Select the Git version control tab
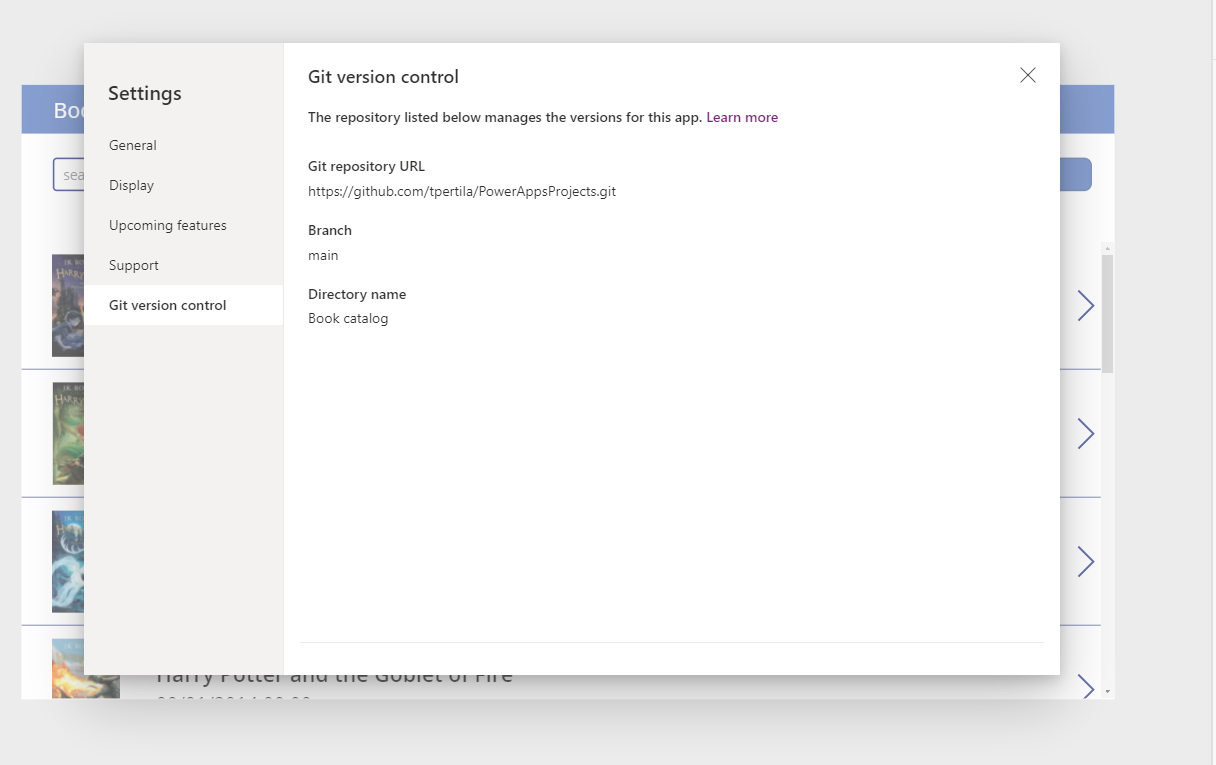Image resolution: width=1216 pixels, height=765 pixels. pos(168,305)
